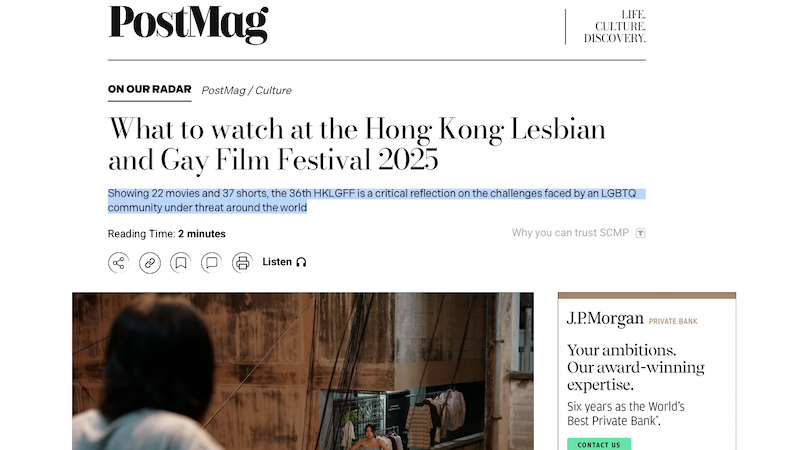The height and width of the screenshot is (450, 800).
Task: Open Why you can trust SCMP
Action: pos(570,233)
